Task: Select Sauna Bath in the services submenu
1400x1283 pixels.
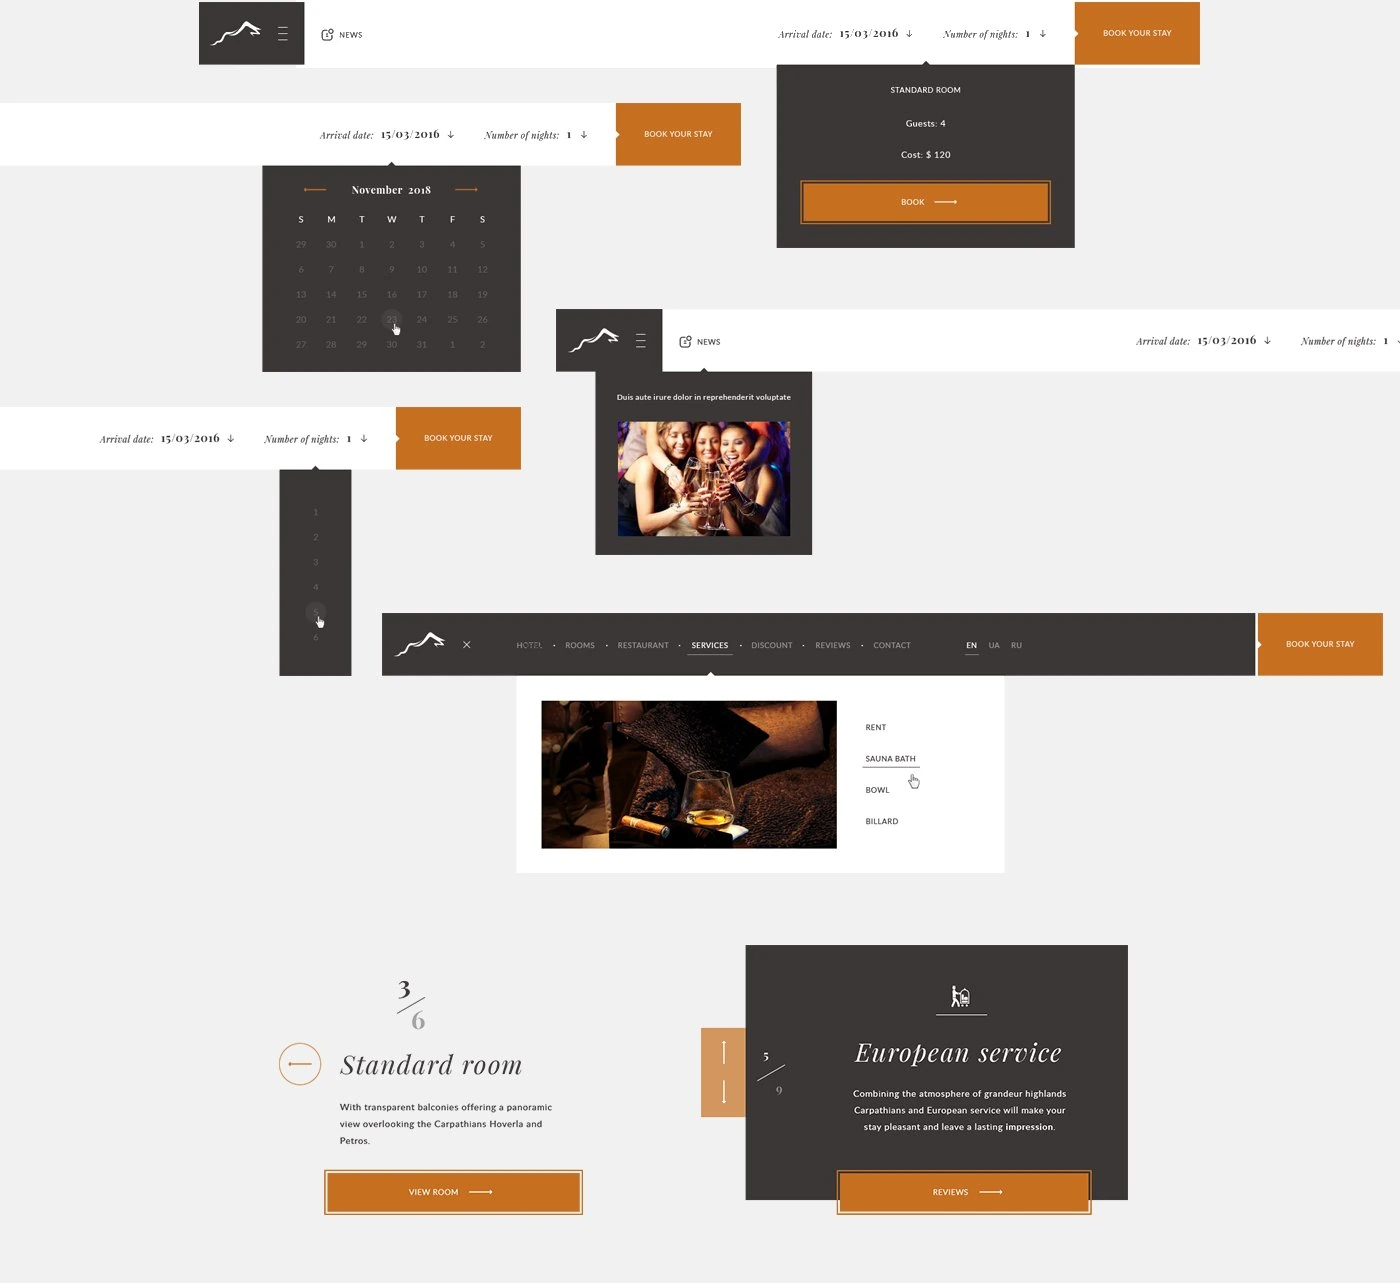Action: (890, 759)
